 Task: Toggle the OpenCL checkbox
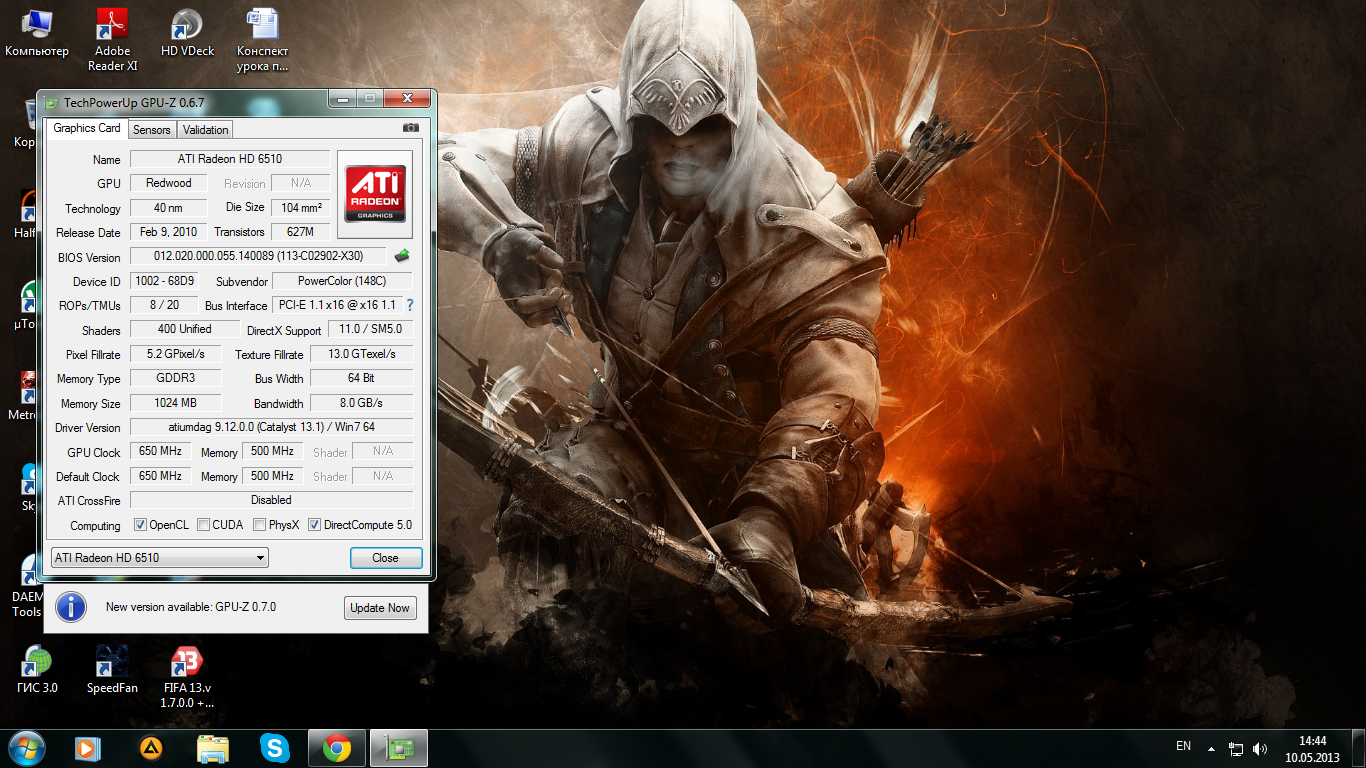click(140, 525)
